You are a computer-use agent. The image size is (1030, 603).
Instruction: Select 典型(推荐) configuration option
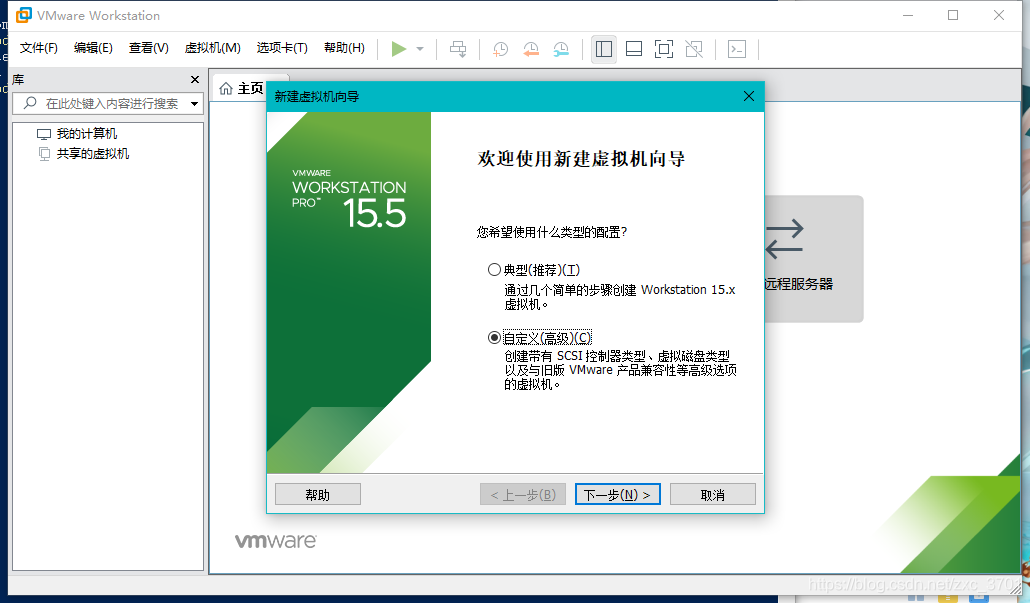494,268
